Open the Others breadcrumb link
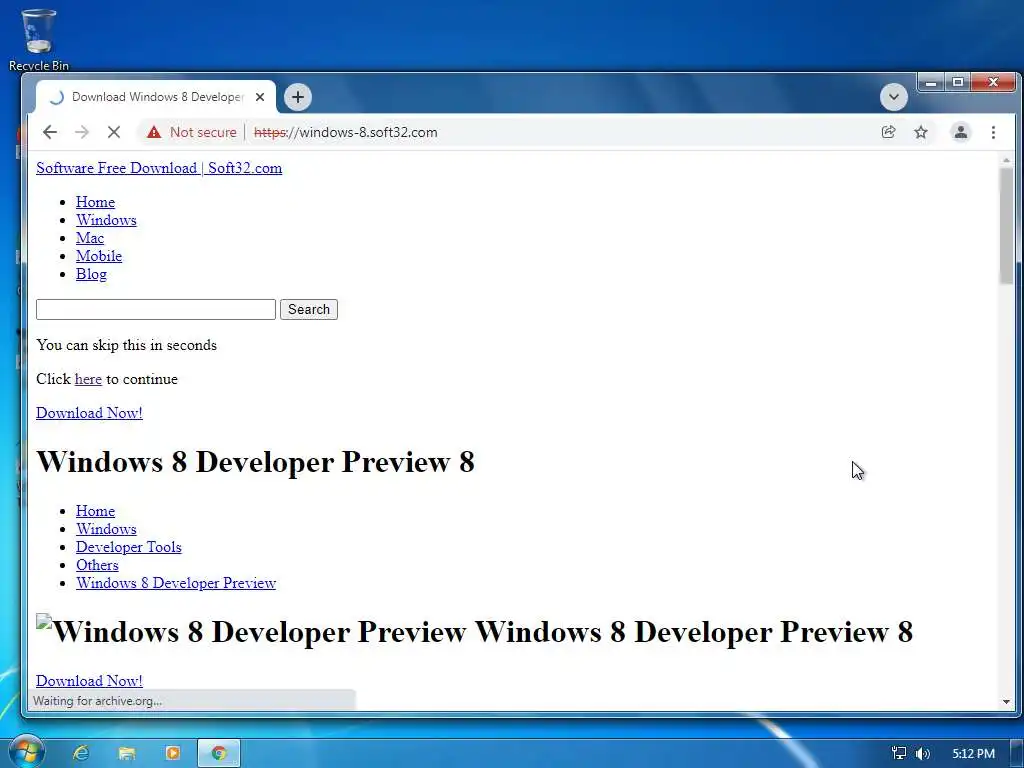Screen dimensions: 1024x768 tap(97, 565)
